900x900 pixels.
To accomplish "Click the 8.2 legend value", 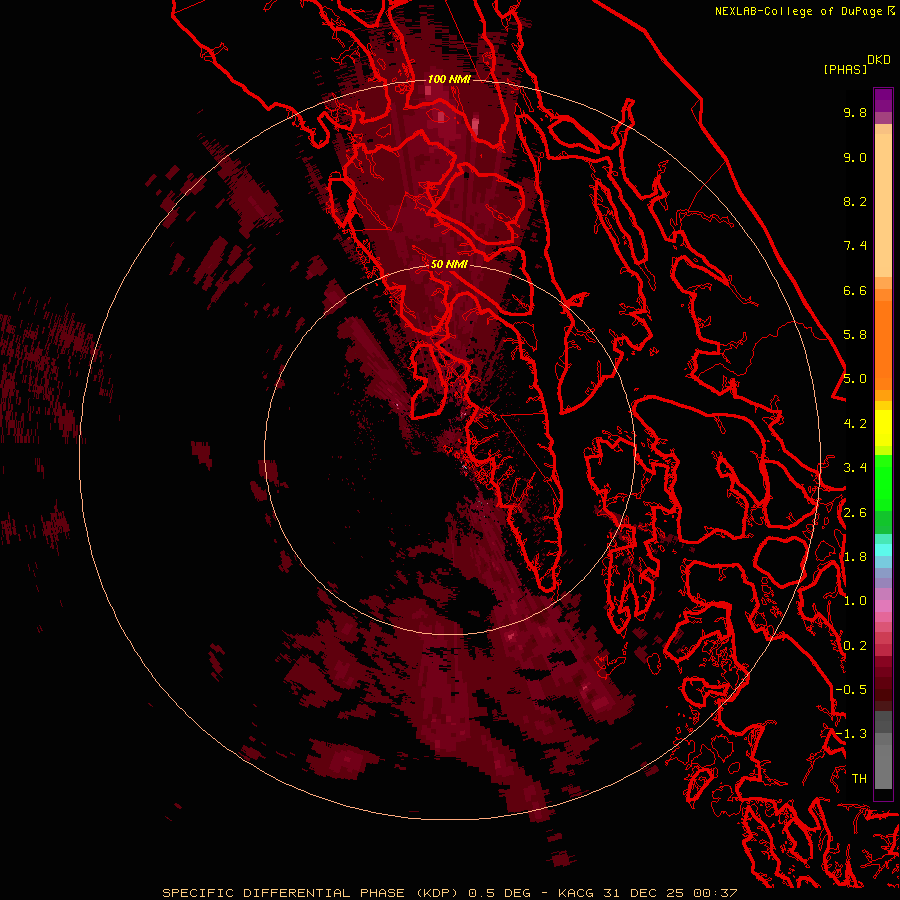I will click(855, 201).
